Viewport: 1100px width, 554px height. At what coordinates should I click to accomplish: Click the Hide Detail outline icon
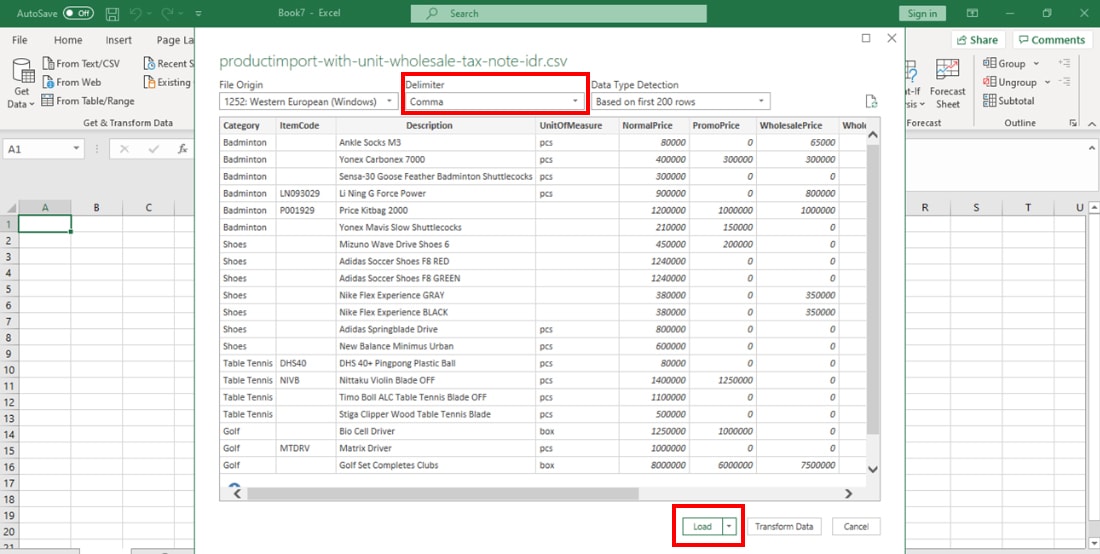1064,82
